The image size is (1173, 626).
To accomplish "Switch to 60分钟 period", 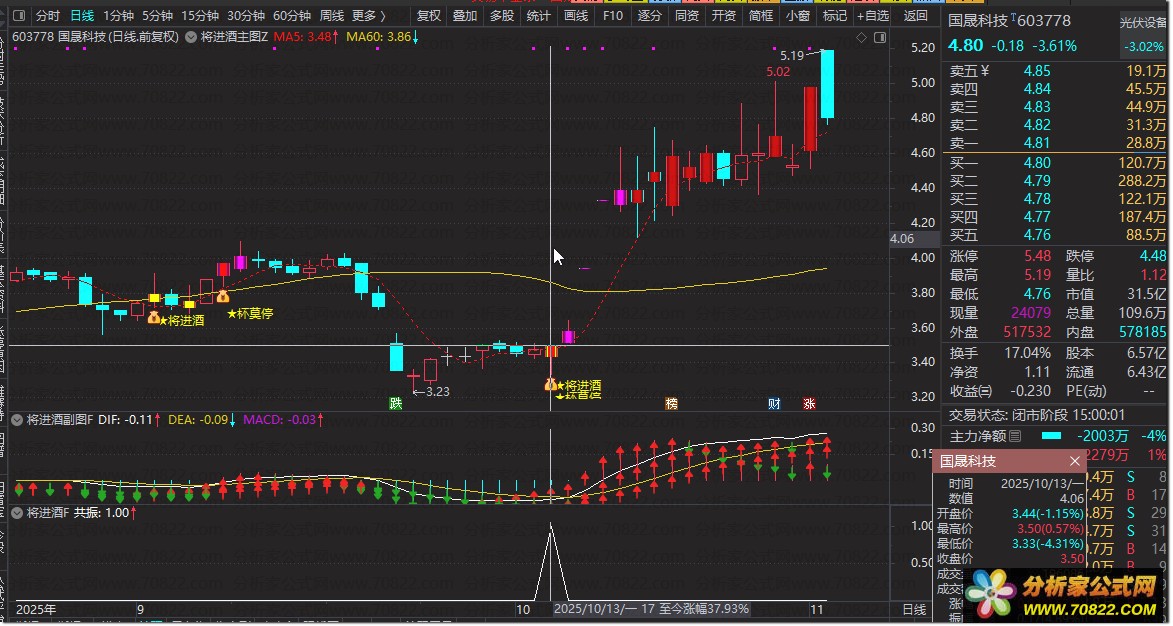I will click(x=292, y=15).
